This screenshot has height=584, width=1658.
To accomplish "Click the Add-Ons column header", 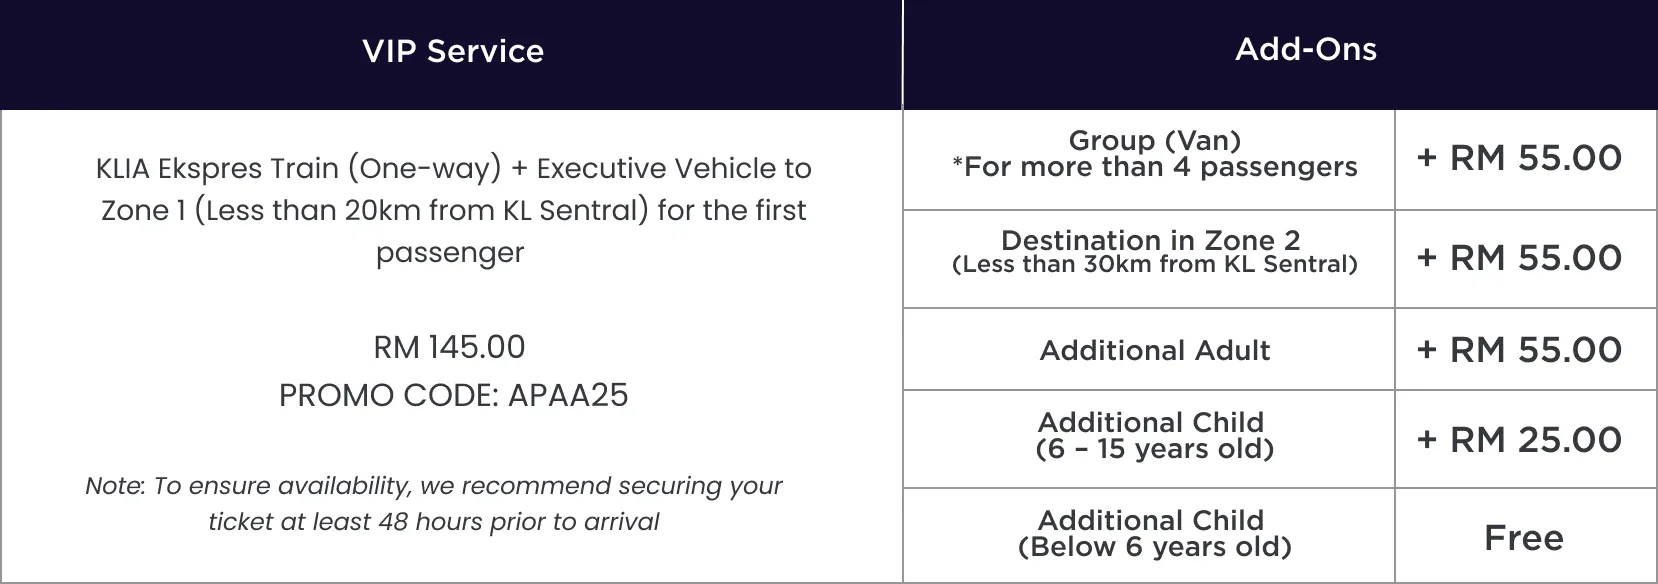I will [1305, 49].
